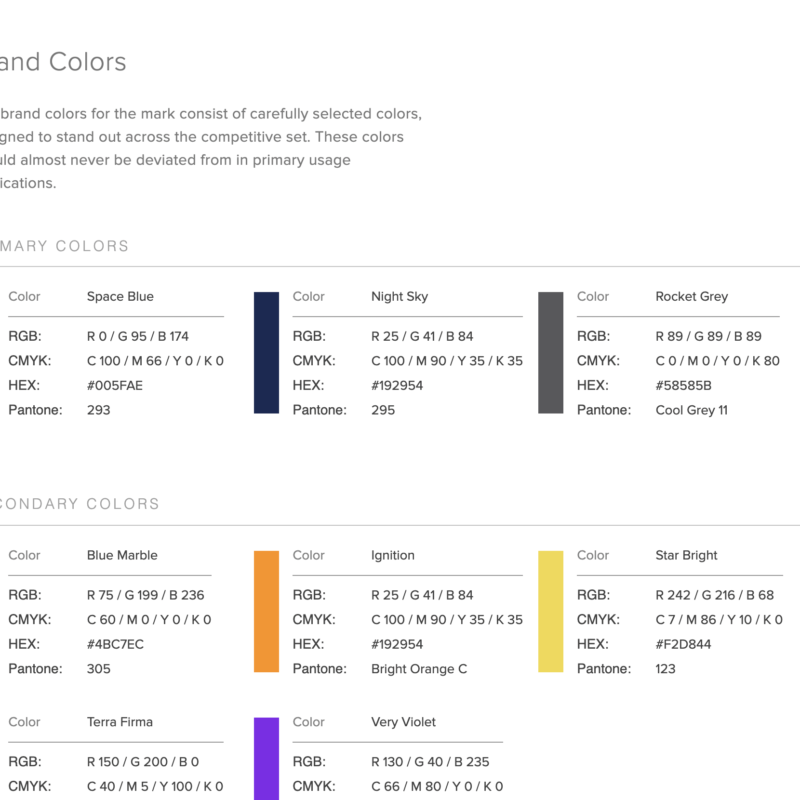Click Night Sky CMYK C 100 / M 90 / Y 35 / K 35
Screen dimensions: 800x800
tap(447, 361)
